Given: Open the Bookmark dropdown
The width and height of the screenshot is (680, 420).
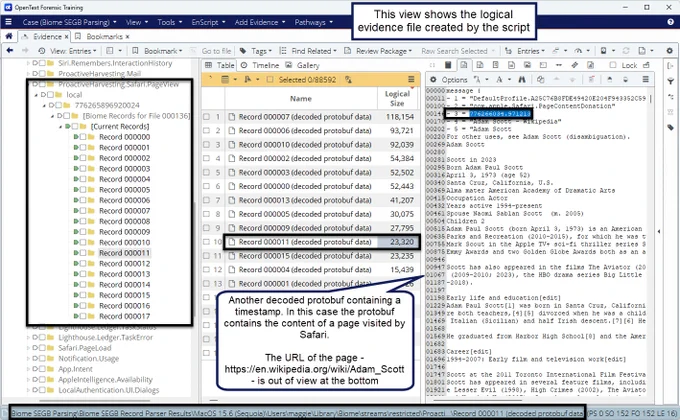Looking at the screenshot, I should 158,51.
